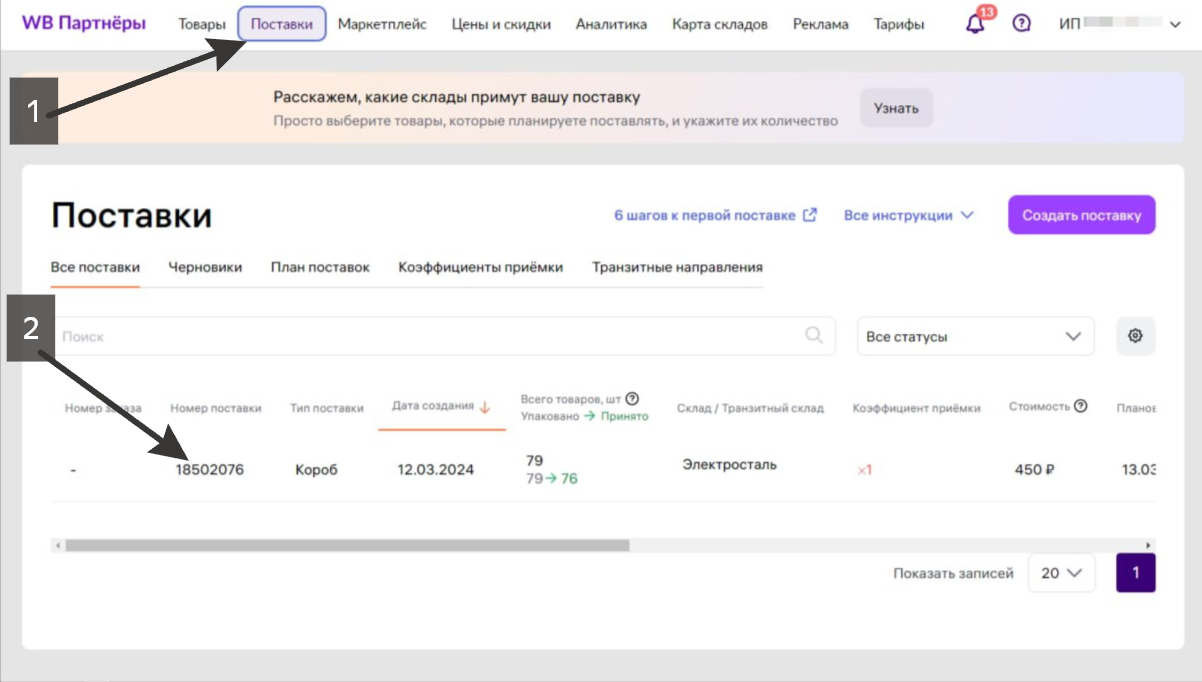Open the Тарифы menu

pos(899,24)
